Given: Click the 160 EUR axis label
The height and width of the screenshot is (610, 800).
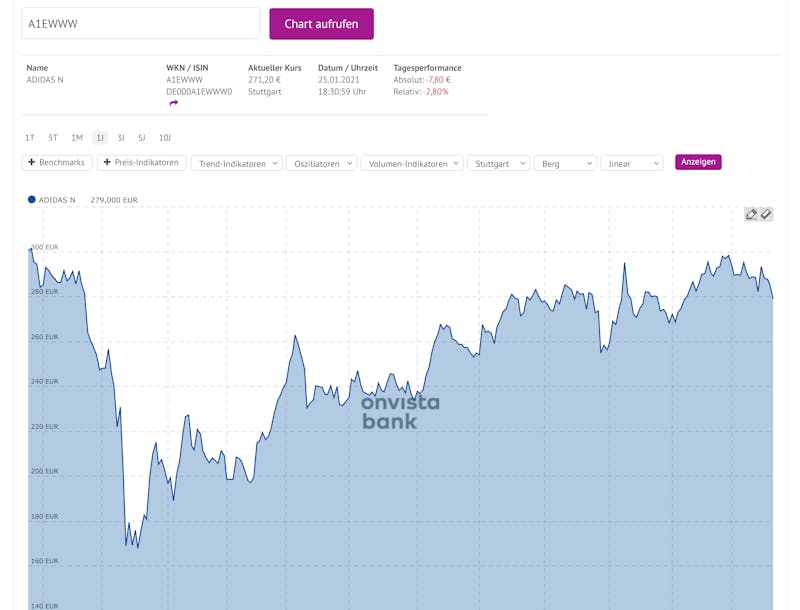Looking at the screenshot, I should pyautogui.click(x=45, y=561).
